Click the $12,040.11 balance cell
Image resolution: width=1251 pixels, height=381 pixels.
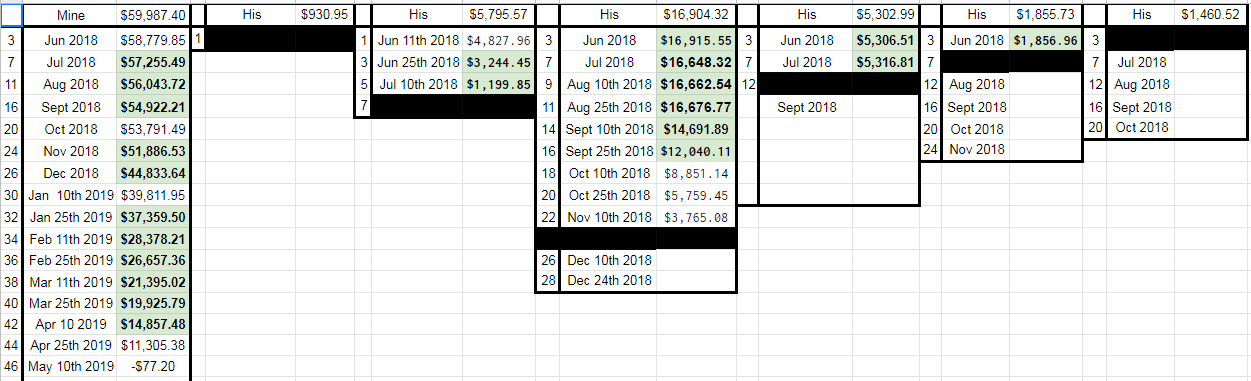tap(696, 151)
